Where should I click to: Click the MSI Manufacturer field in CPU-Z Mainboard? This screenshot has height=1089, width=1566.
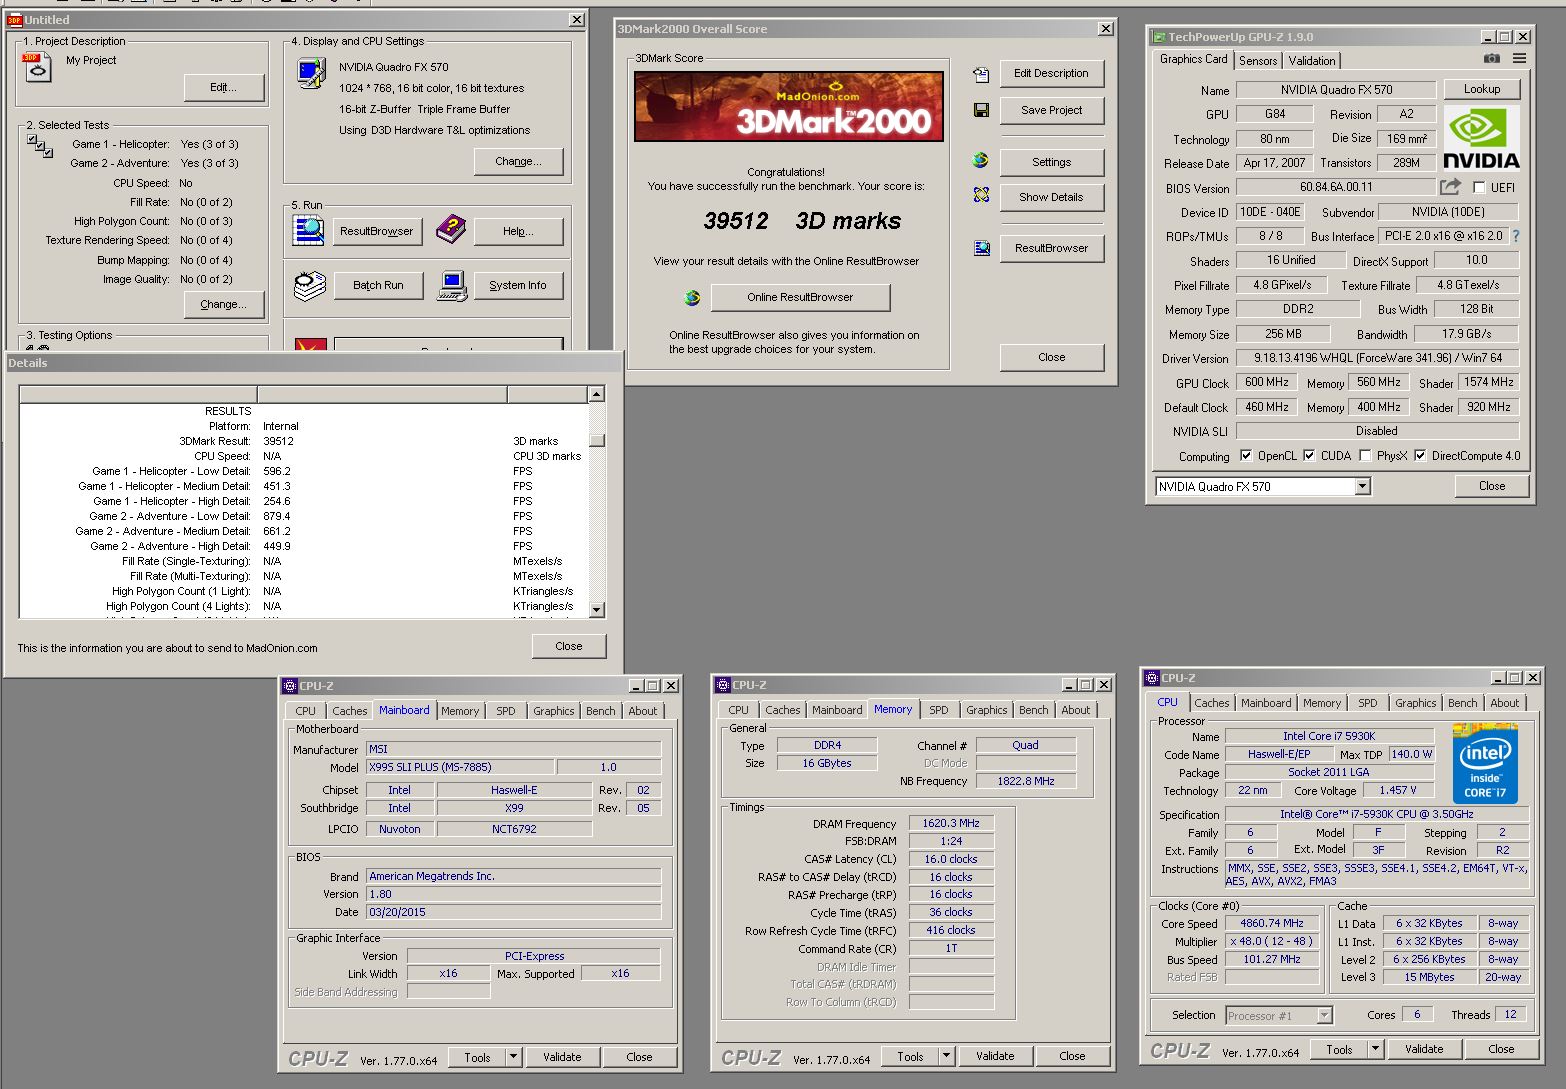point(513,749)
